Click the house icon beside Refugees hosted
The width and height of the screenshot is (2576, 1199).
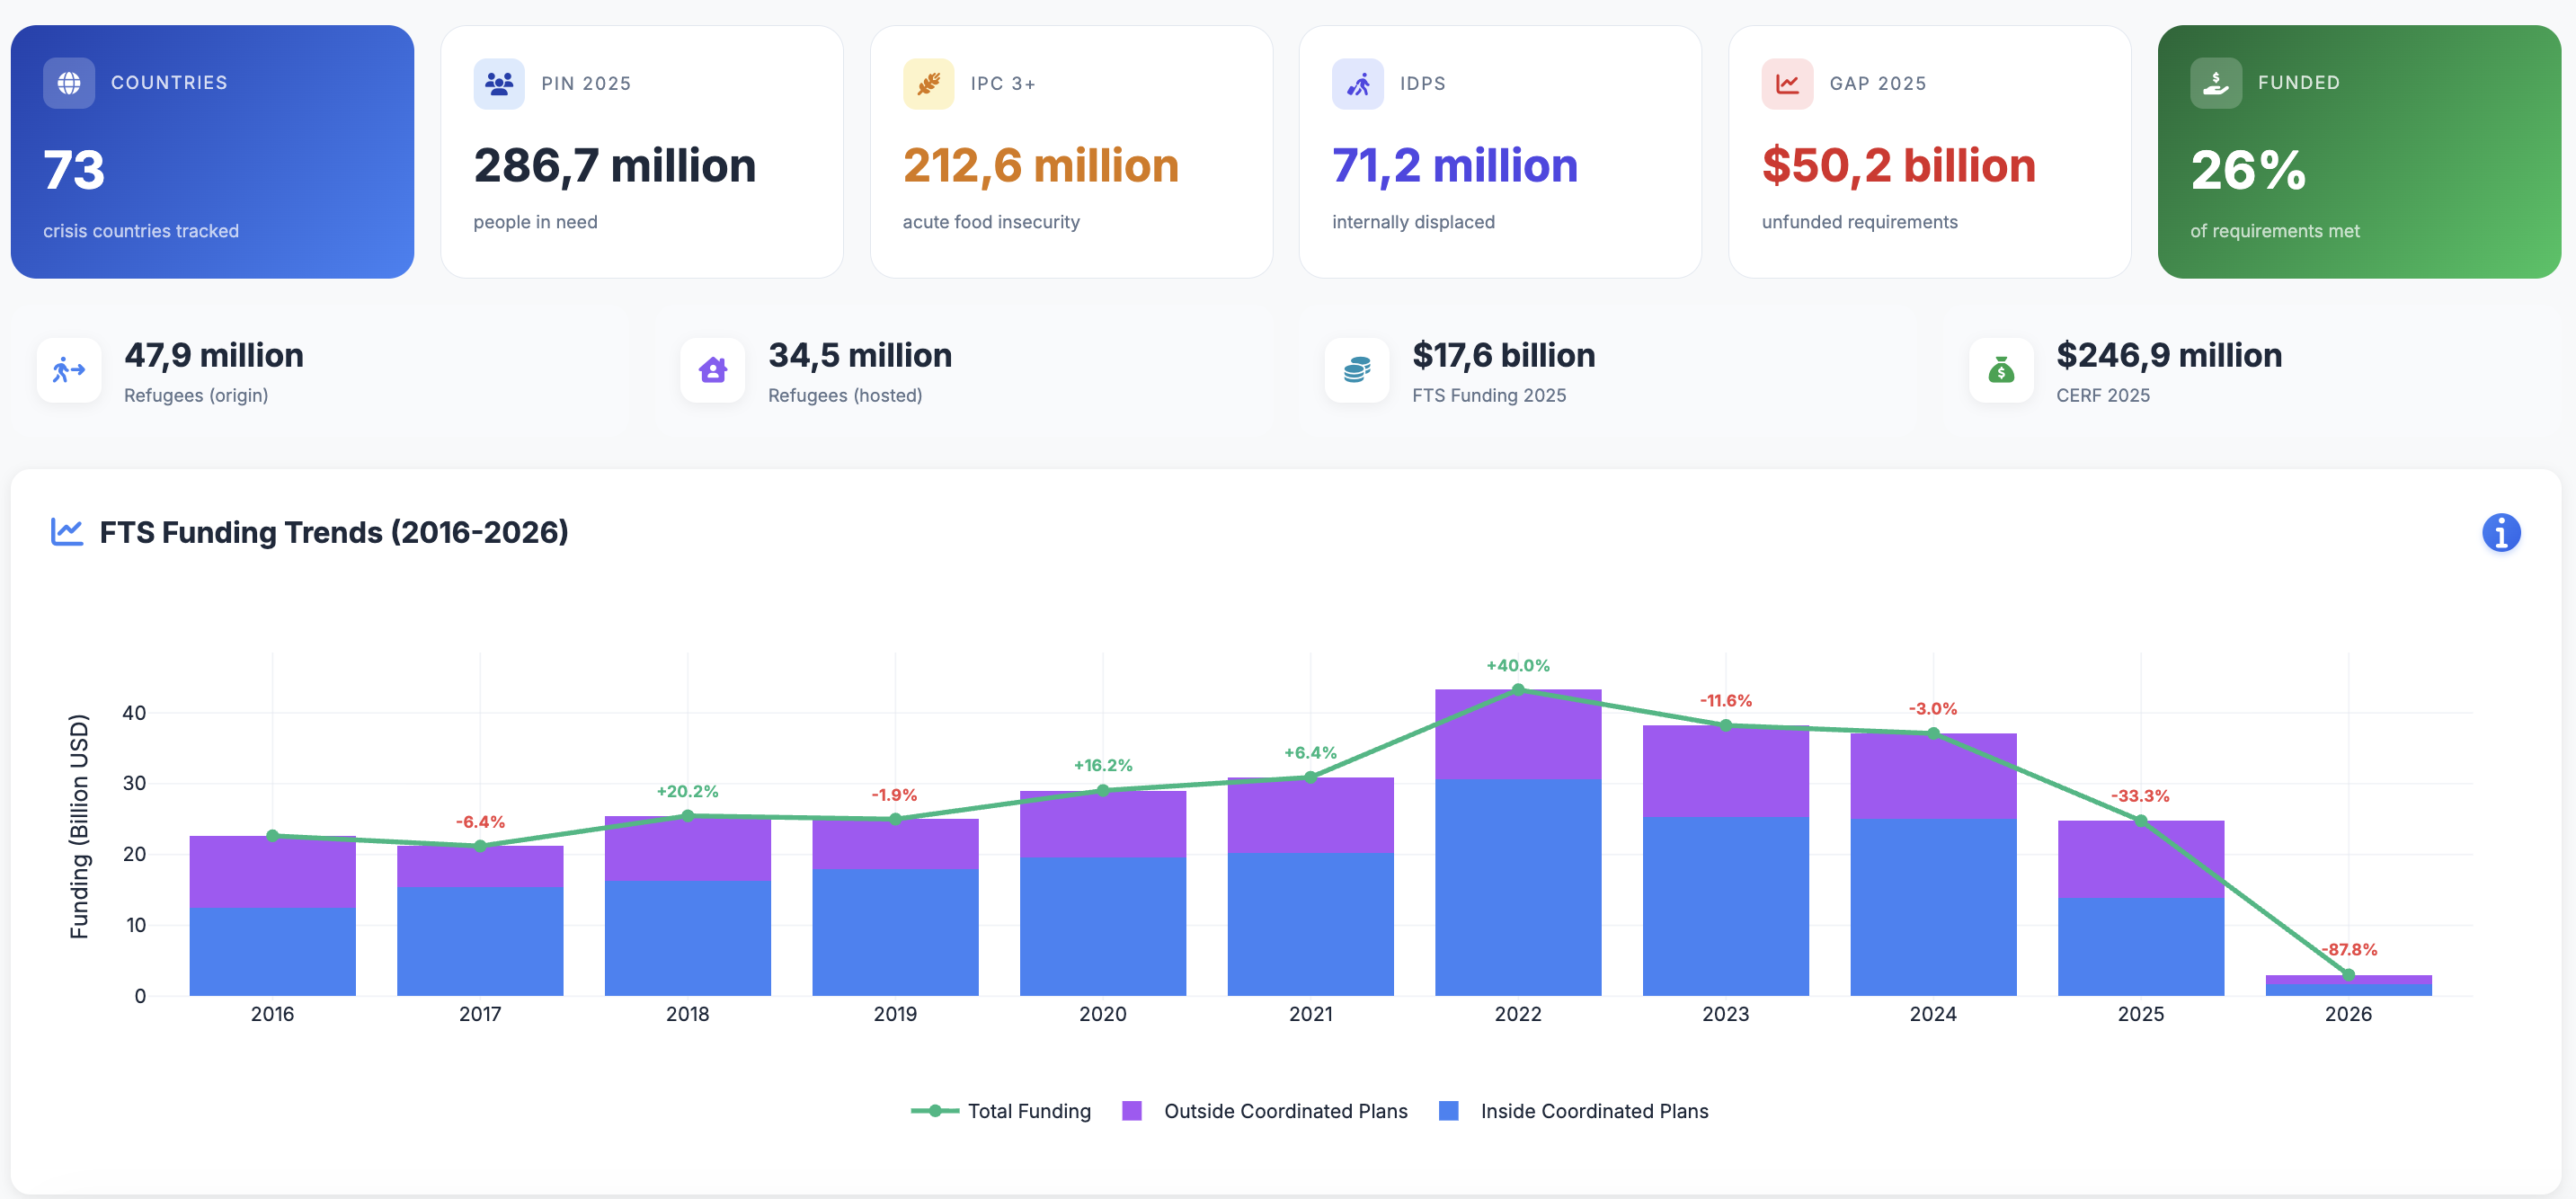click(x=712, y=370)
